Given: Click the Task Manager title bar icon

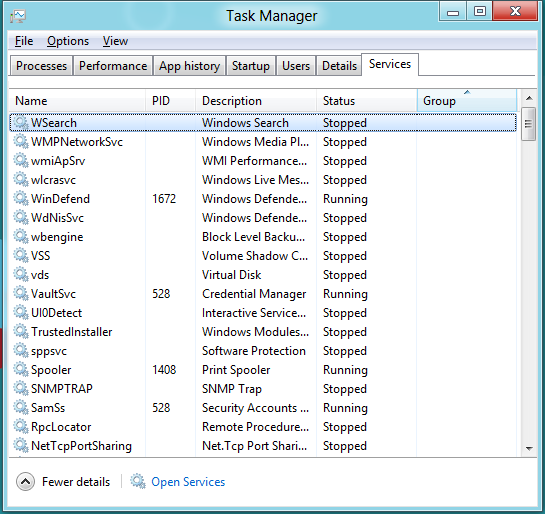Looking at the screenshot, I should (18, 16).
